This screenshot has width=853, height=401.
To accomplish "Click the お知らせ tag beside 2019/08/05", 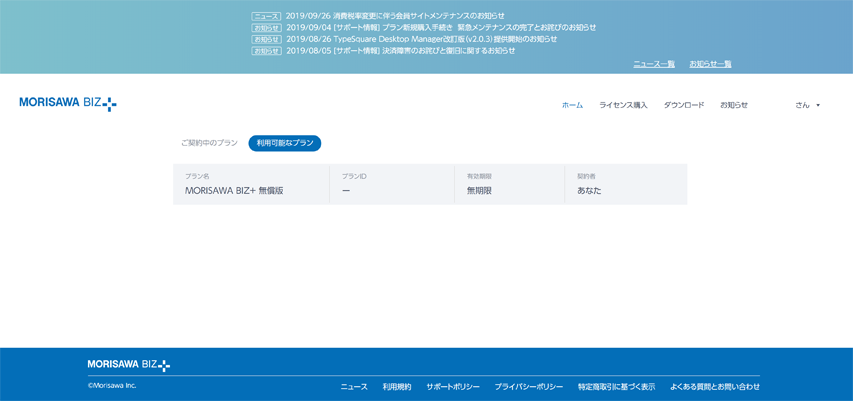I will click(267, 51).
